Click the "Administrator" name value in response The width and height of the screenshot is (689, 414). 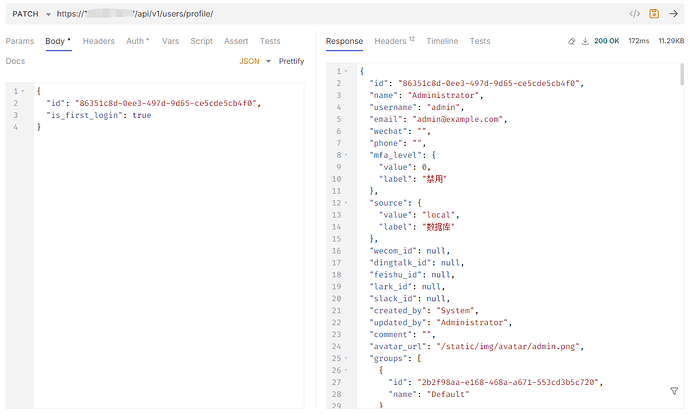443,95
